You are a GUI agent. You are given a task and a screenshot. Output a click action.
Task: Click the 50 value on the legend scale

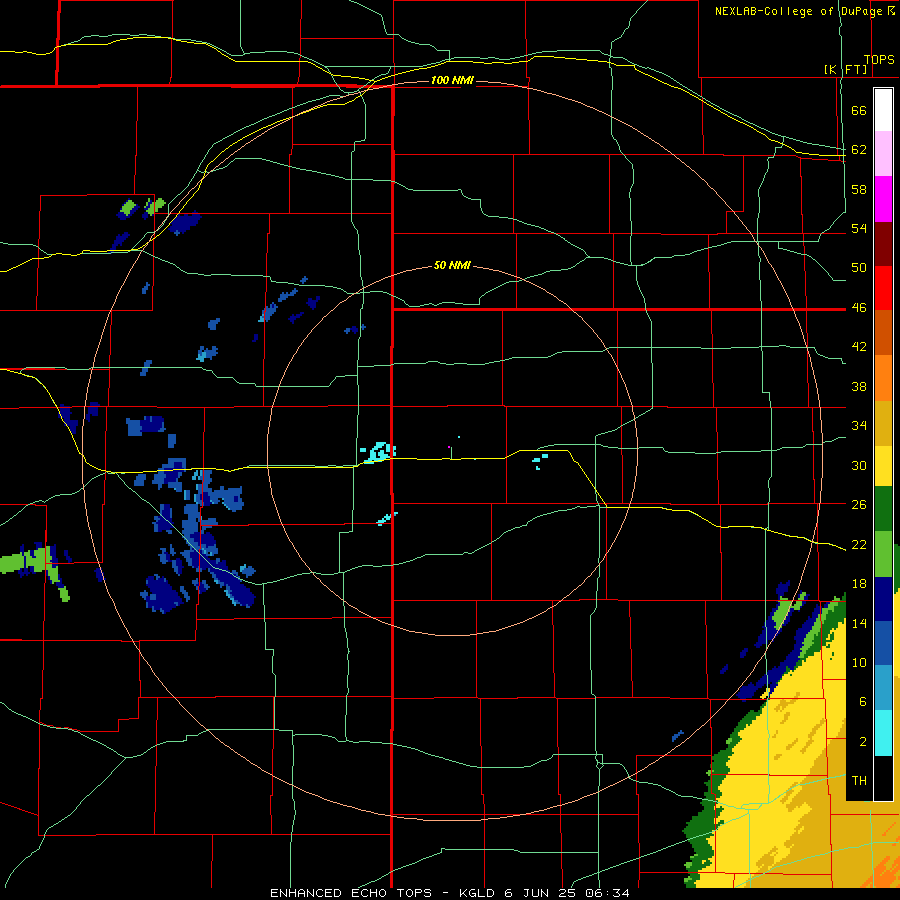pos(859,267)
